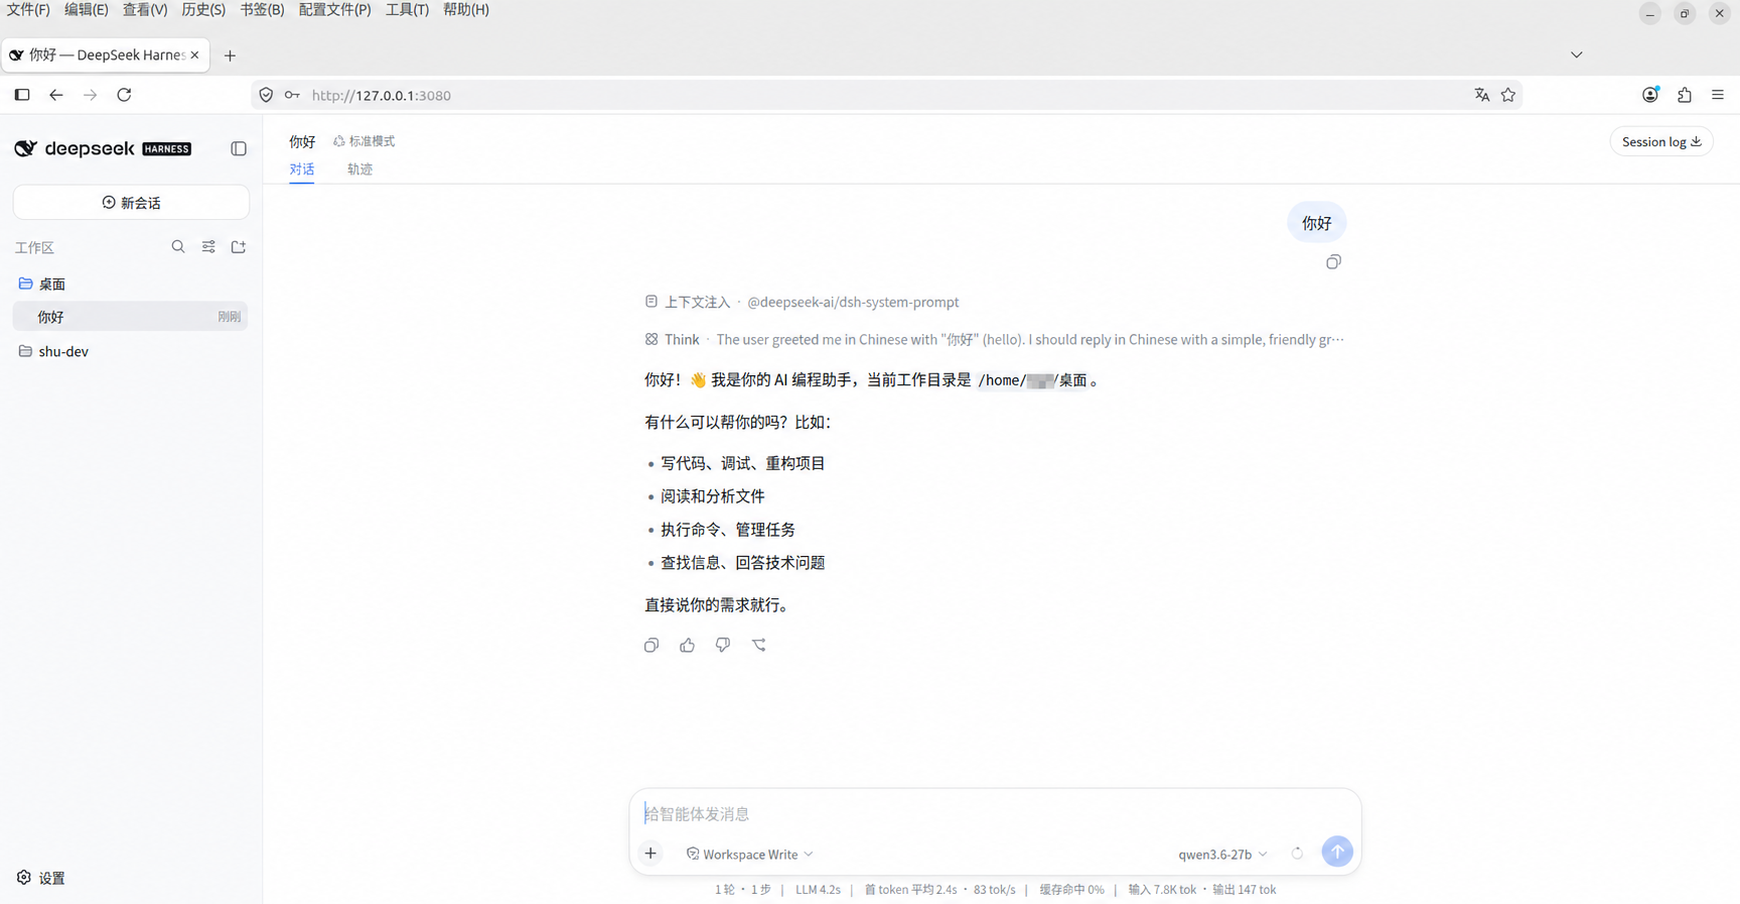The image size is (1740, 904).
Task: Open the 文件(F) menu
Action: coord(28,10)
